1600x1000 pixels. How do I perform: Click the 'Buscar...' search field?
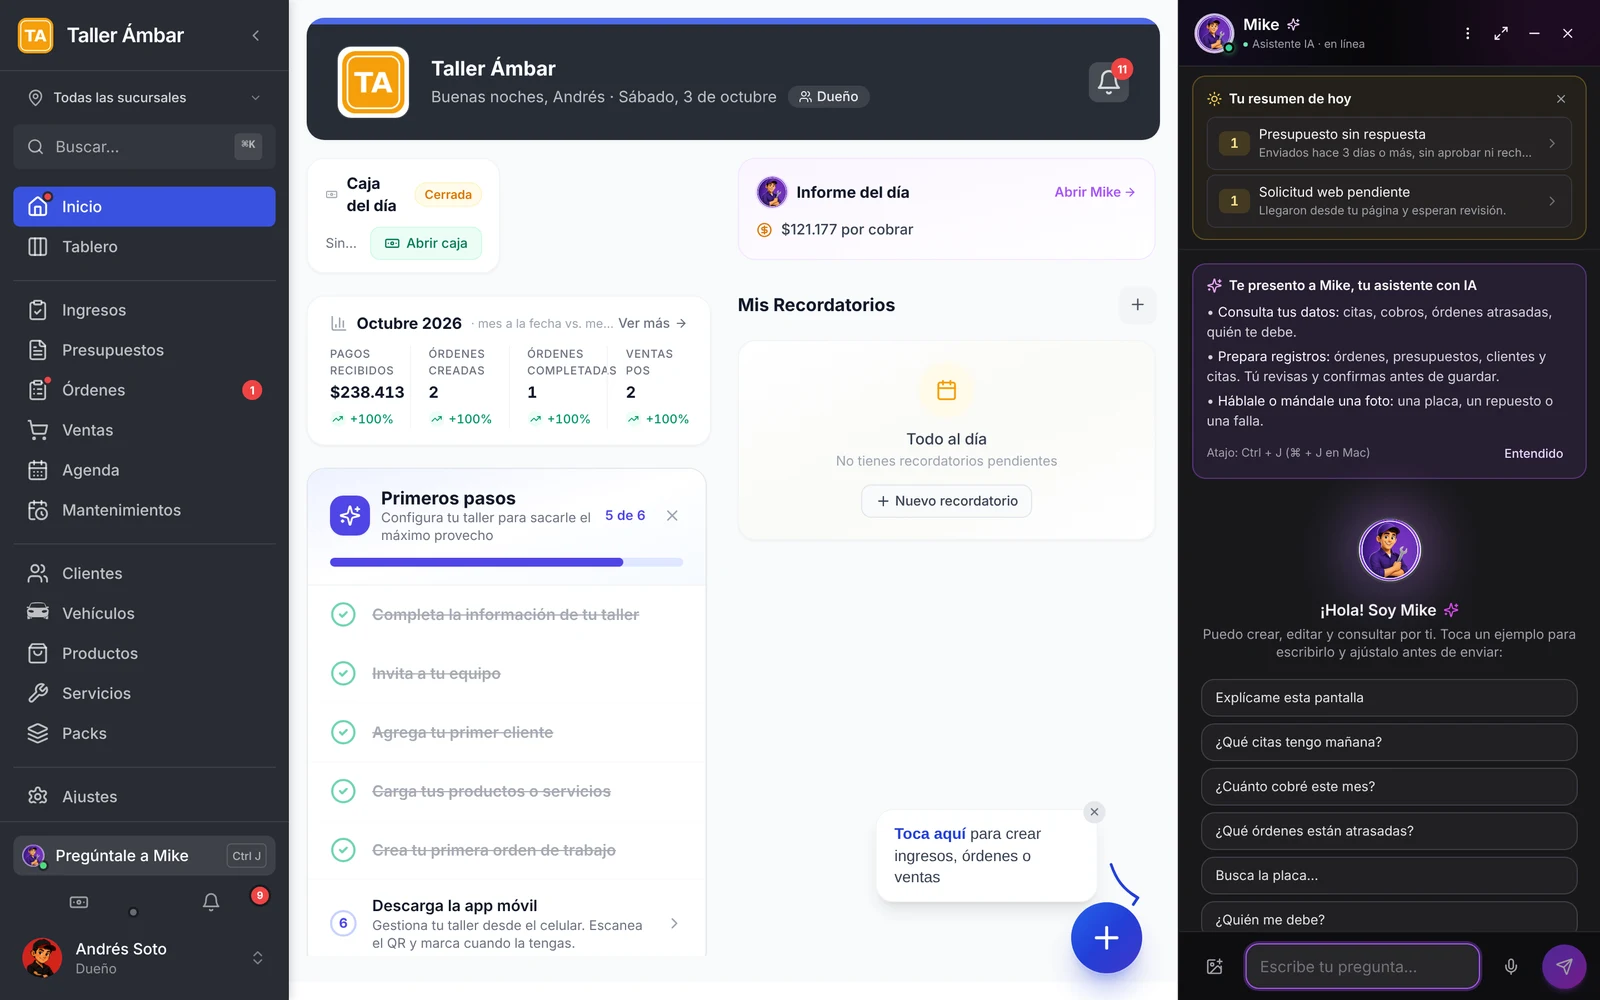pos(144,146)
